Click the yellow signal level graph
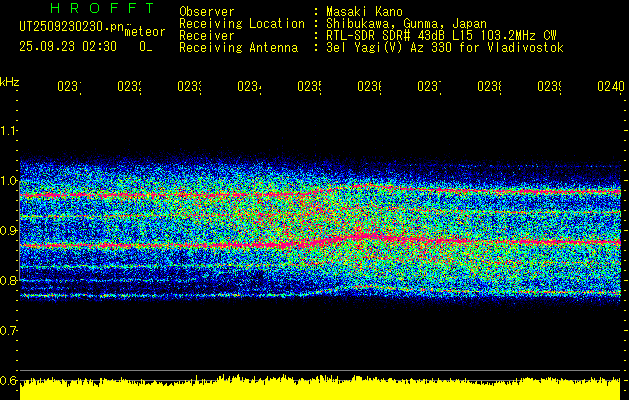629x400 pixels. tap(320, 388)
